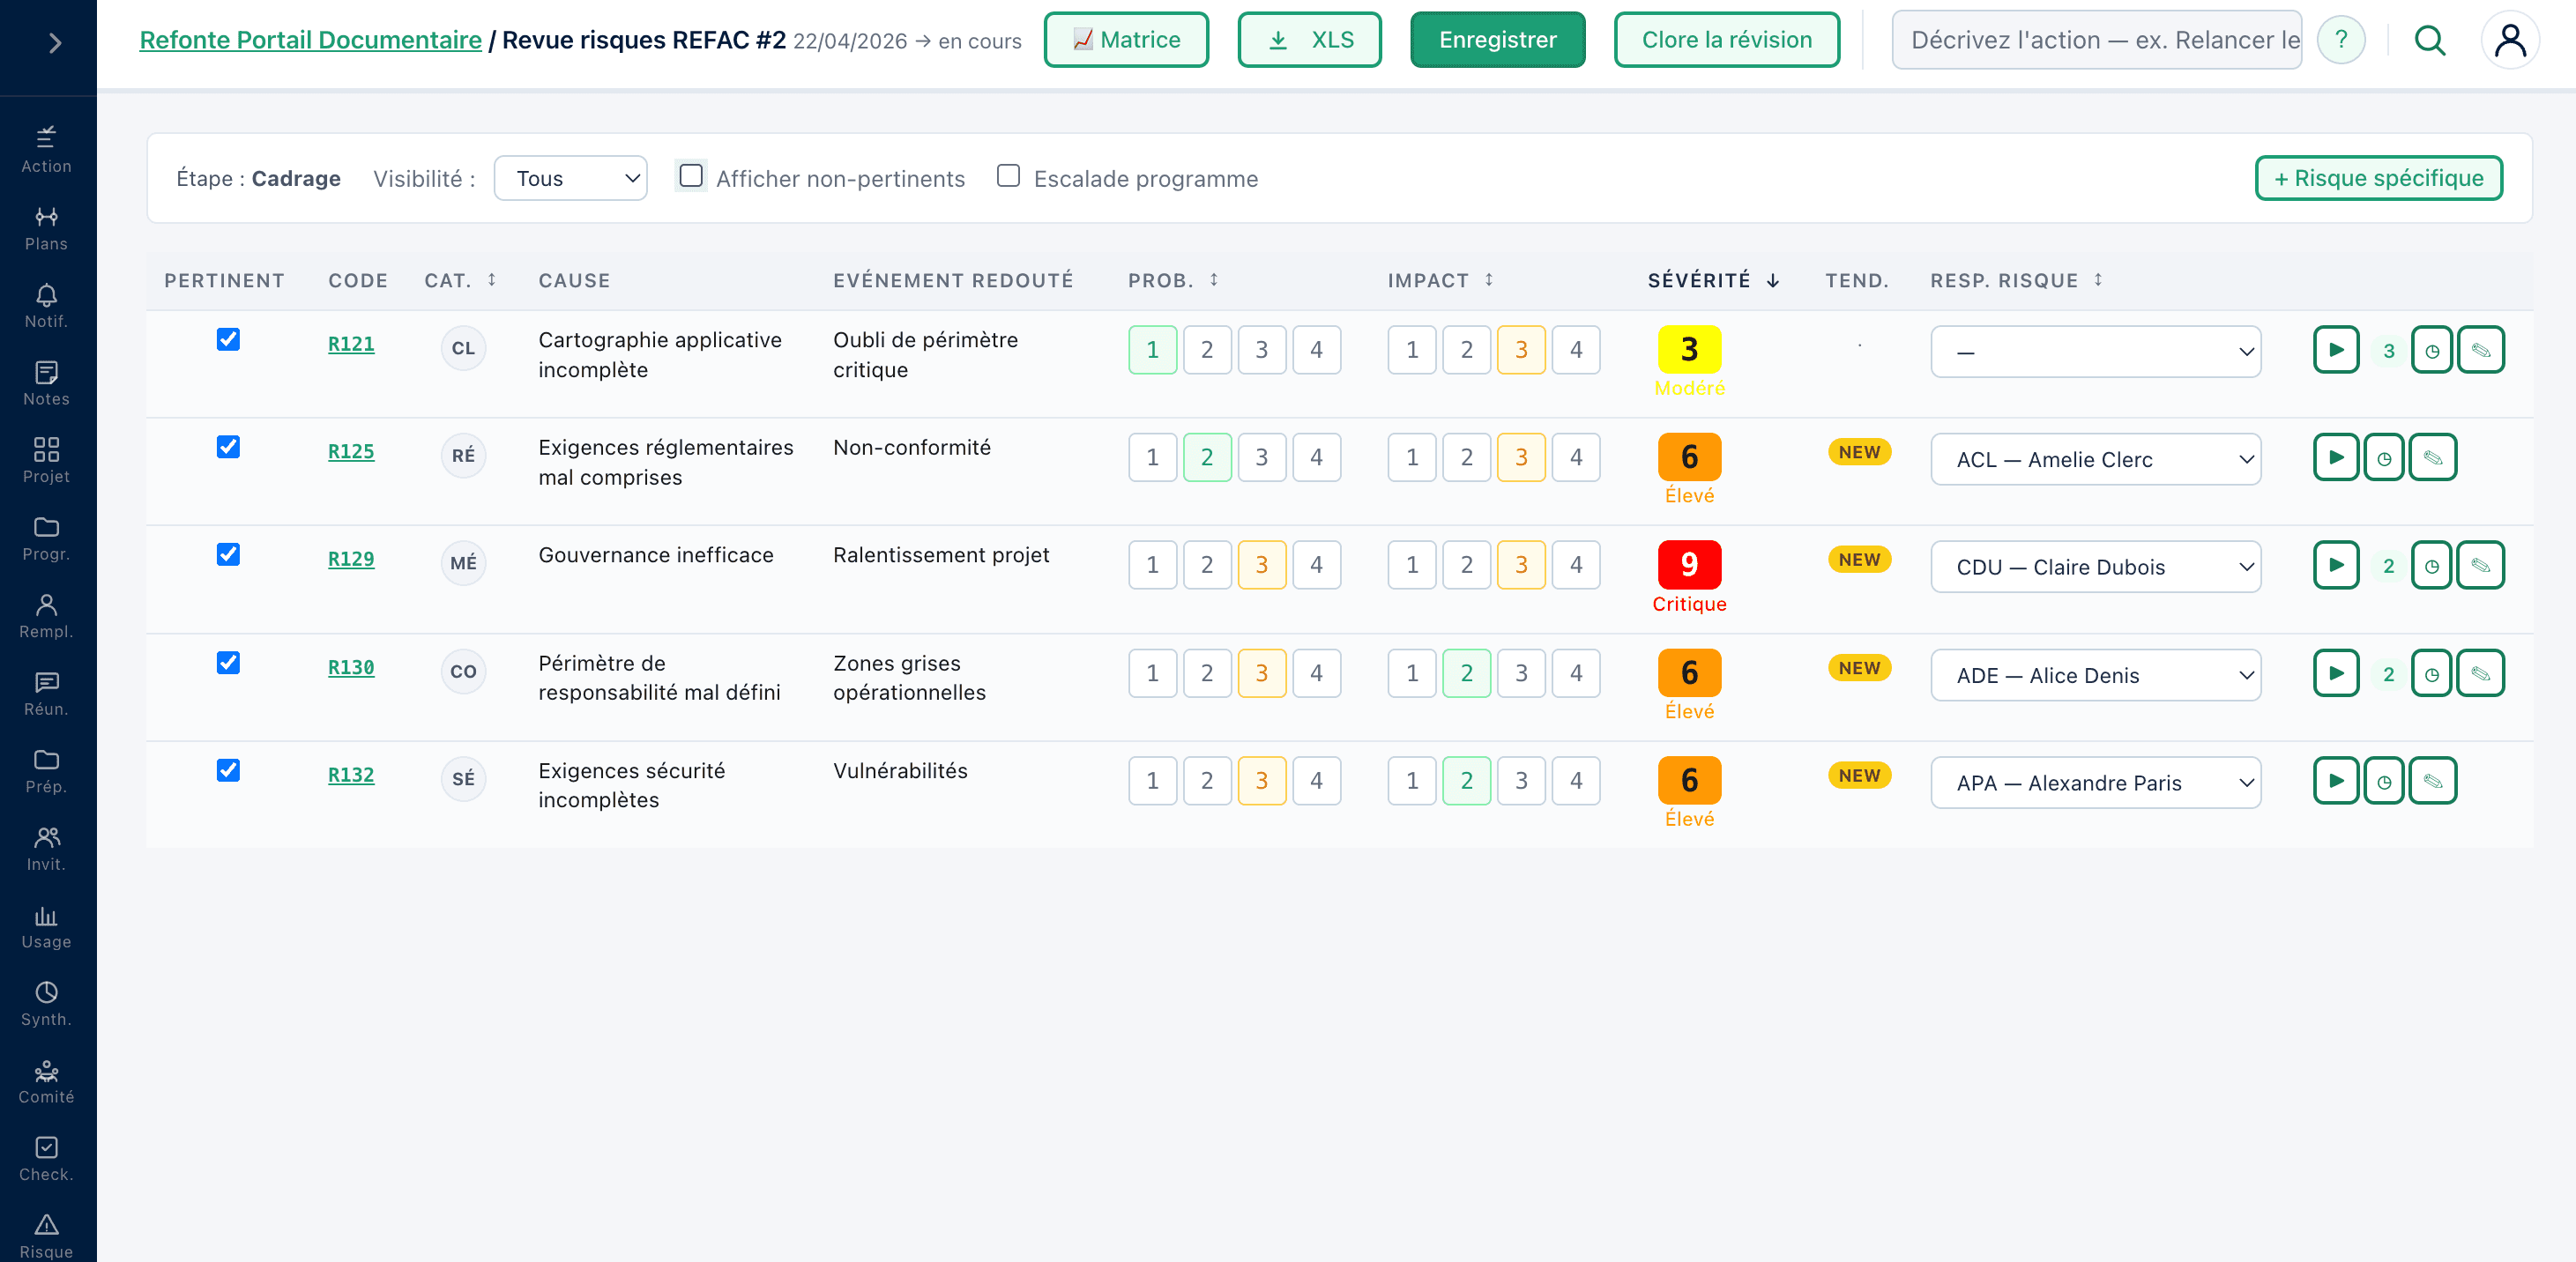
Task: Click the Enregistrer button
Action: (x=1497, y=40)
